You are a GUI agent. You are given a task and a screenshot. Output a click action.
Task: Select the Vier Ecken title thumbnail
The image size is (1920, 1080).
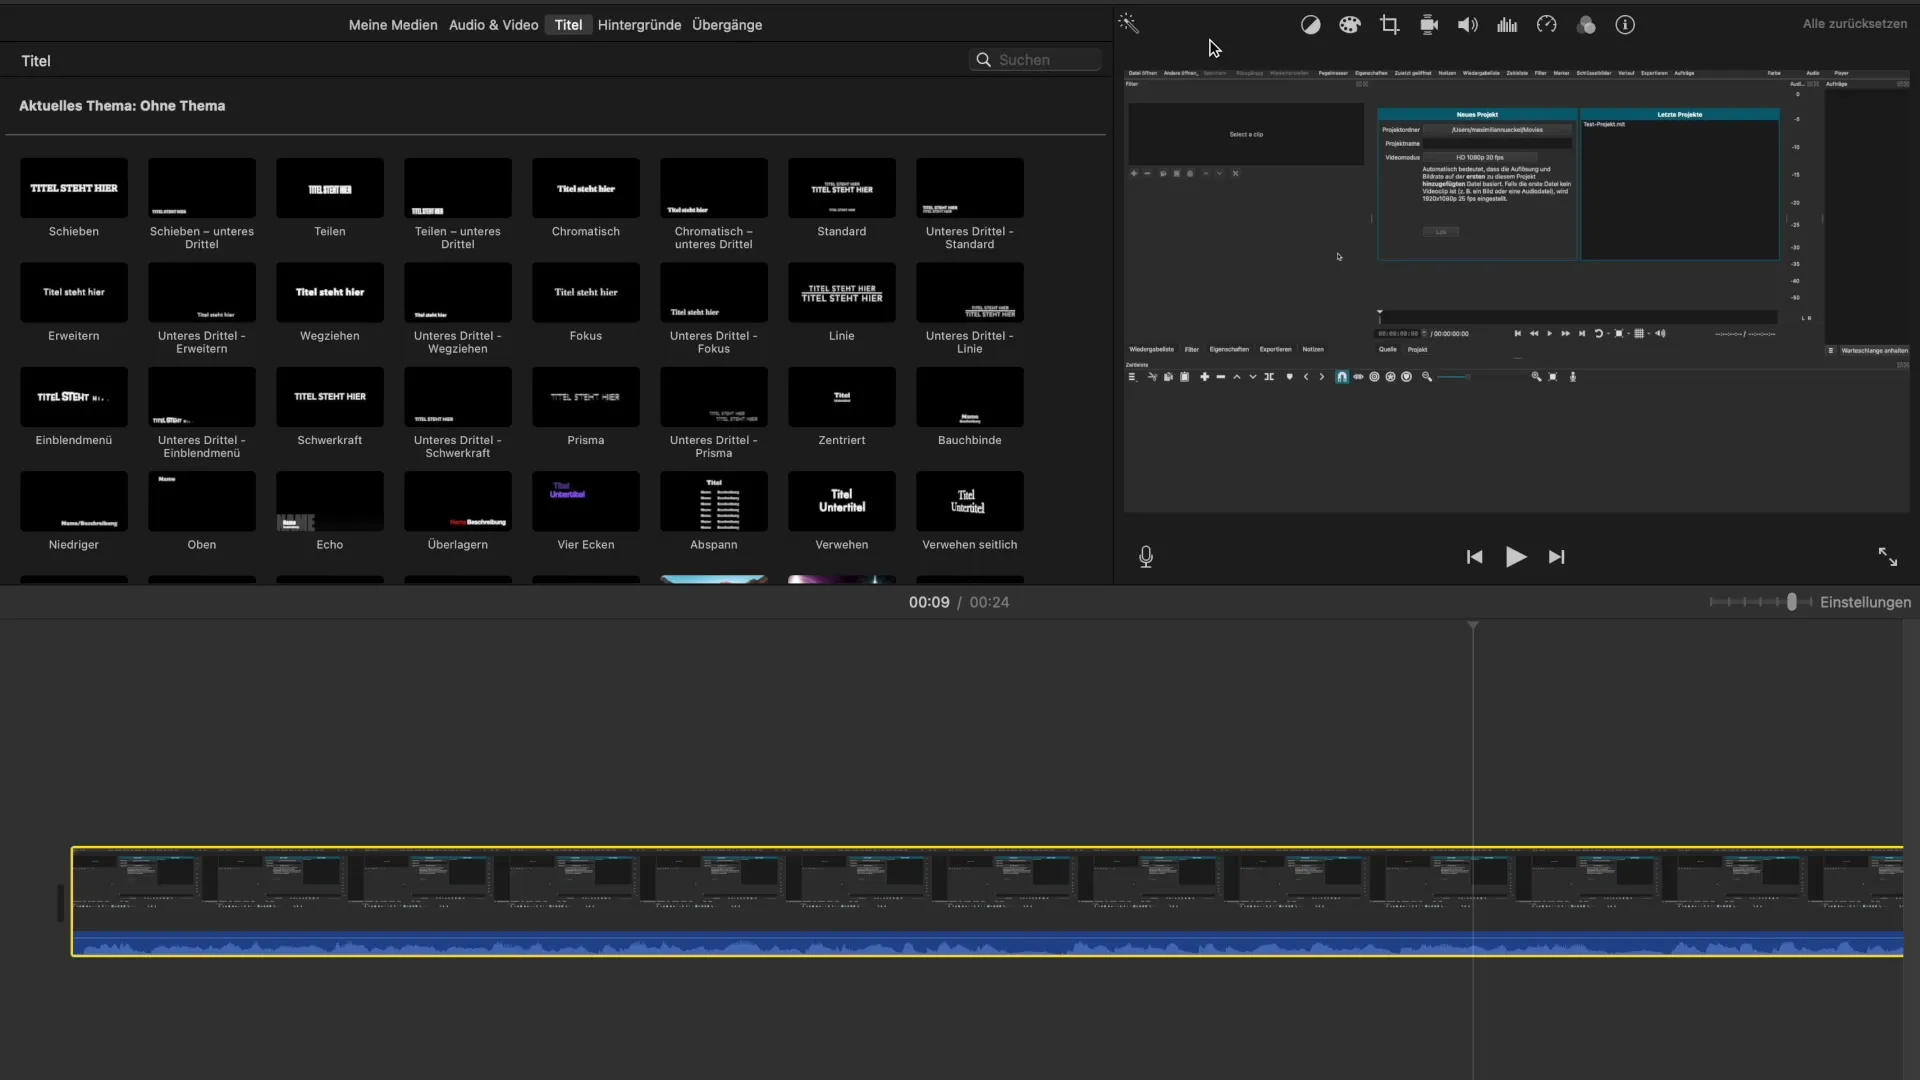click(x=586, y=501)
